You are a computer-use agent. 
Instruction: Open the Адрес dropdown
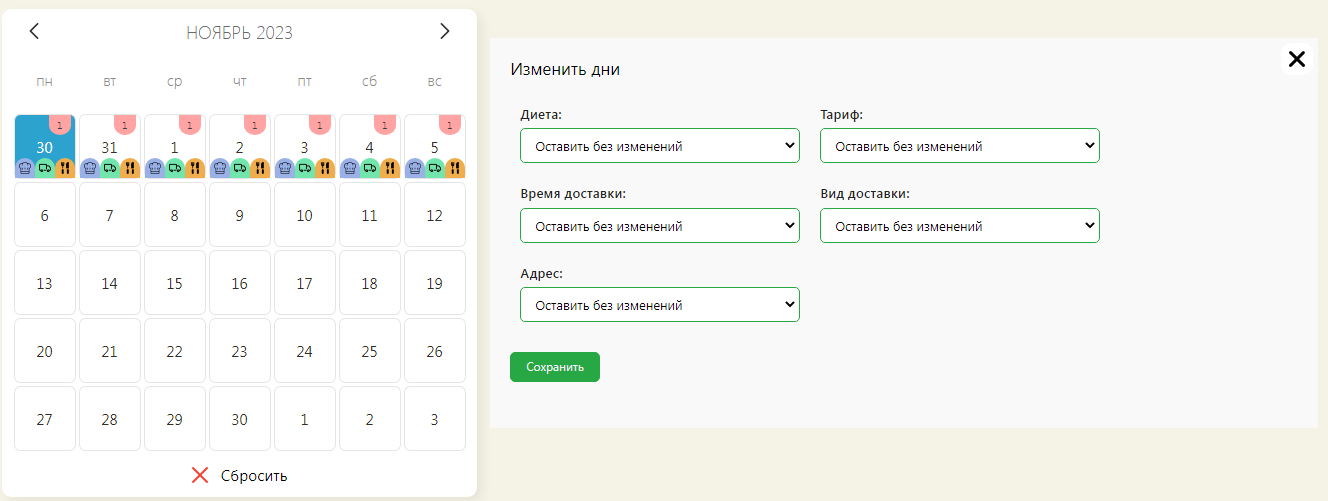point(659,305)
